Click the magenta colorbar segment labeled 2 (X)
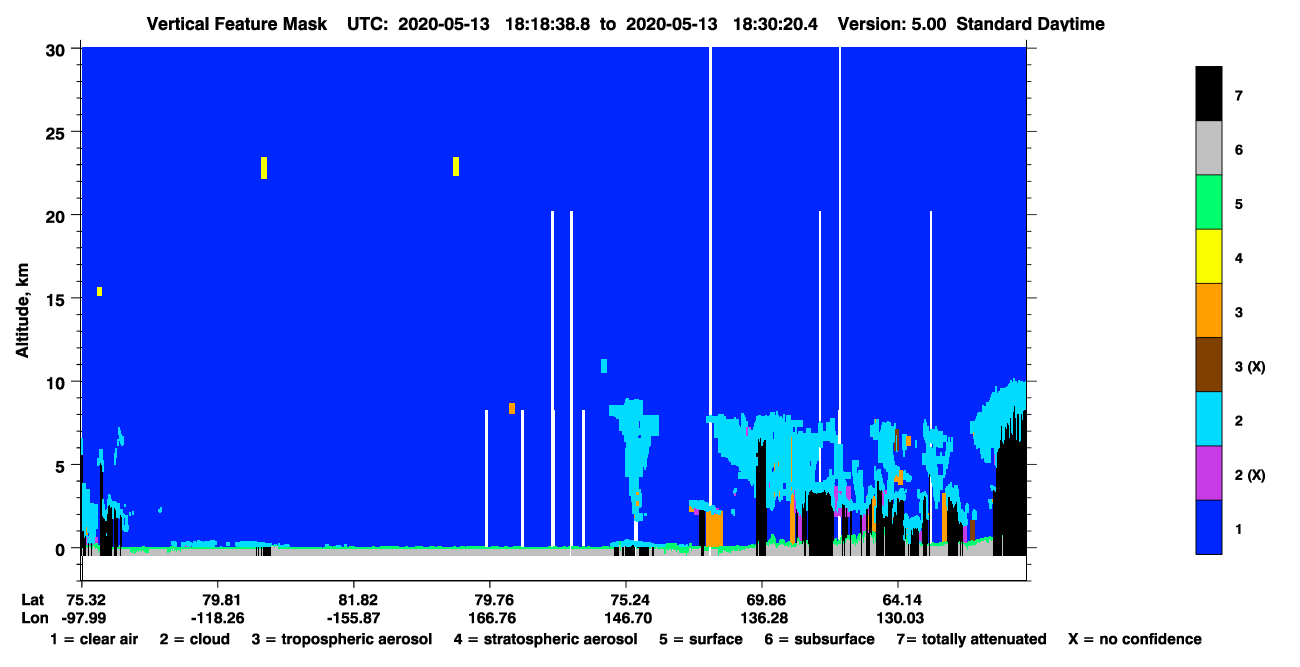 (1209, 472)
